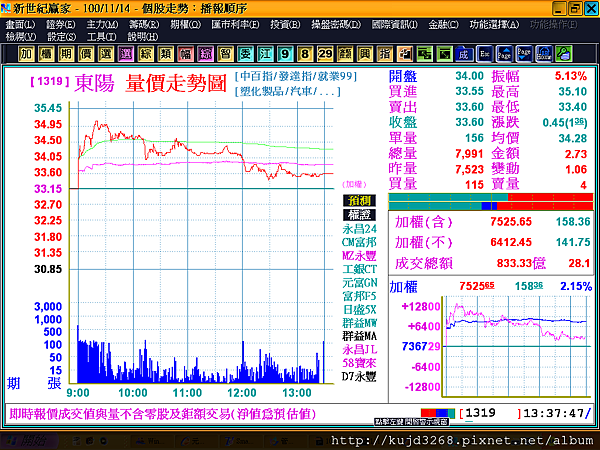Image resolution: width=600 pixels, height=450 pixels.
Task: Click the blue 成 toolbar icon
Action: [464, 54]
